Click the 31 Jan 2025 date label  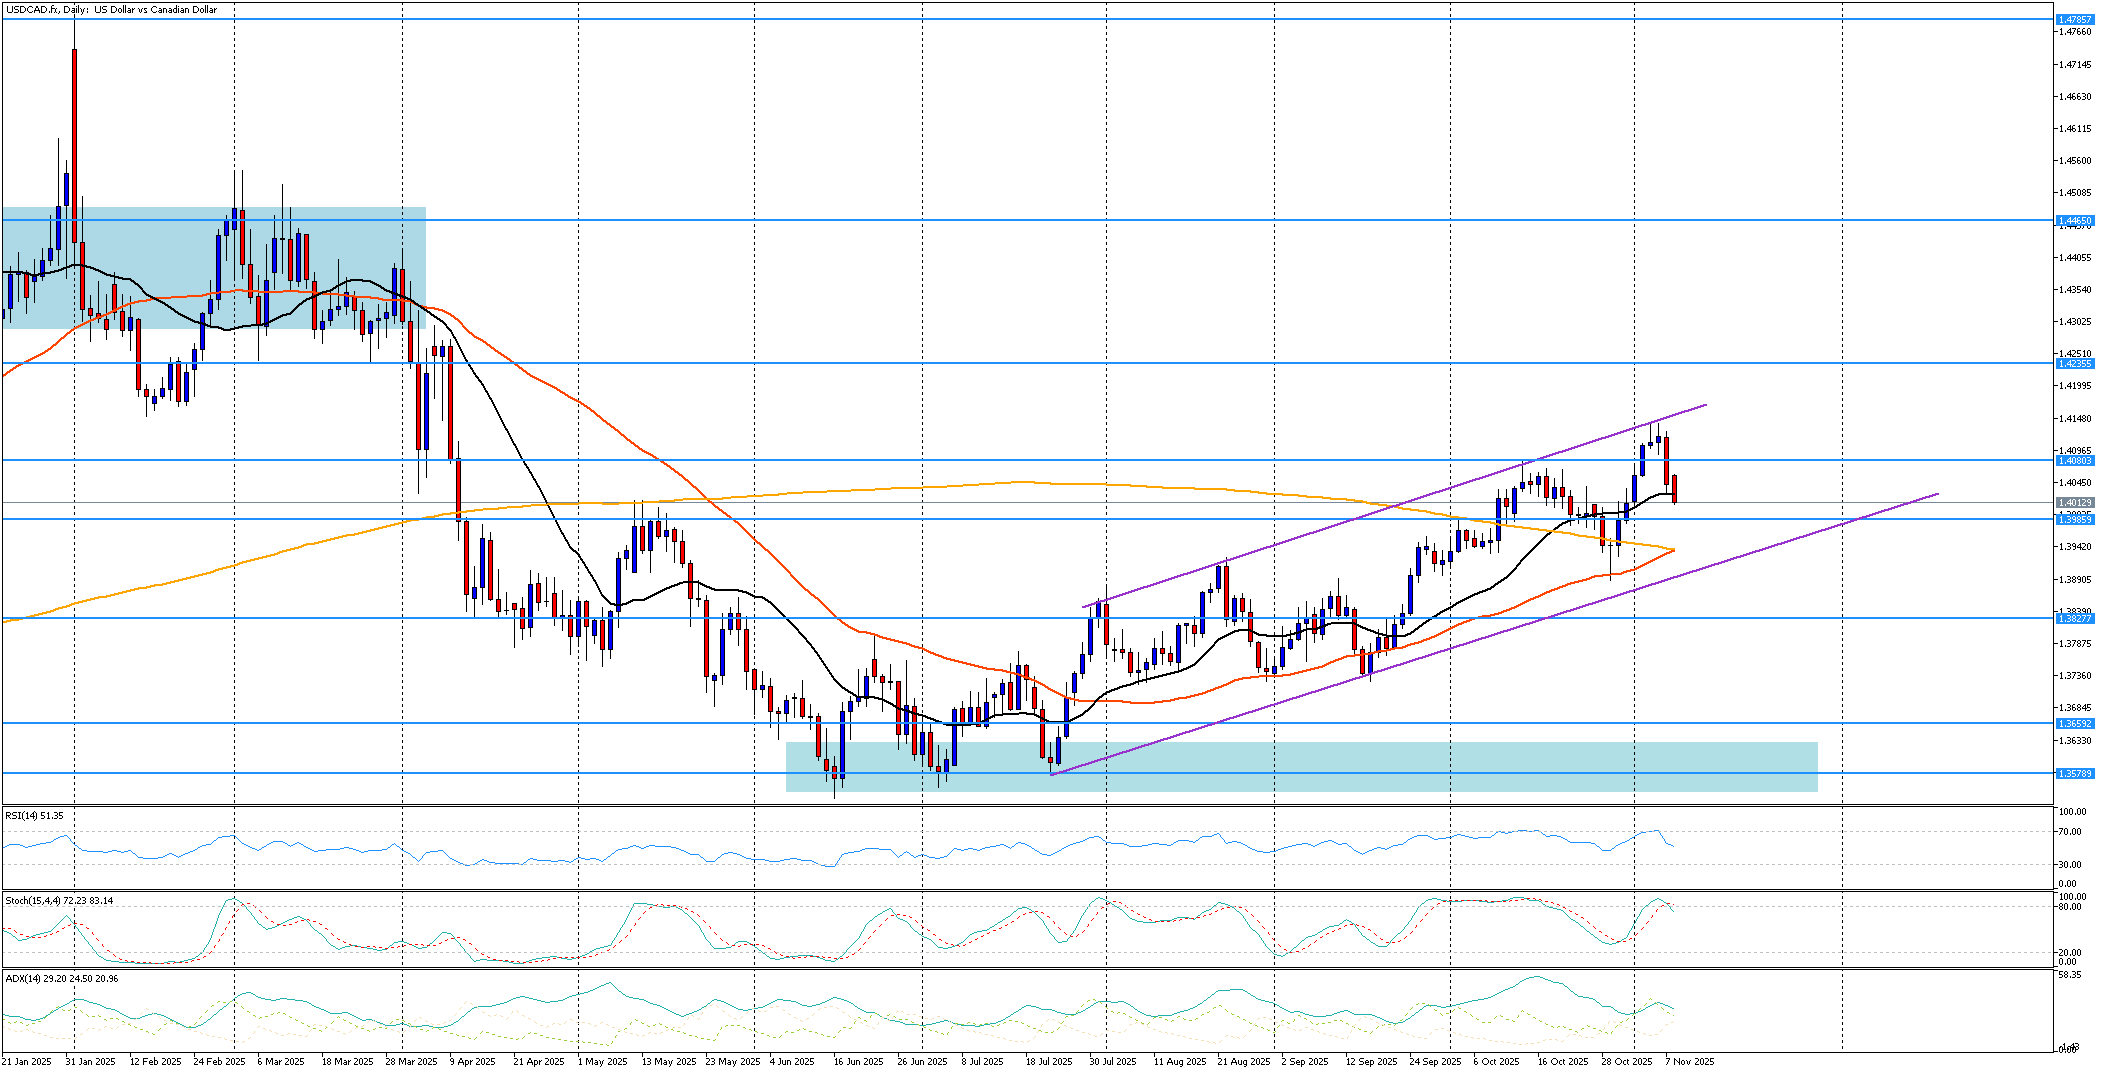coord(91,1062)
